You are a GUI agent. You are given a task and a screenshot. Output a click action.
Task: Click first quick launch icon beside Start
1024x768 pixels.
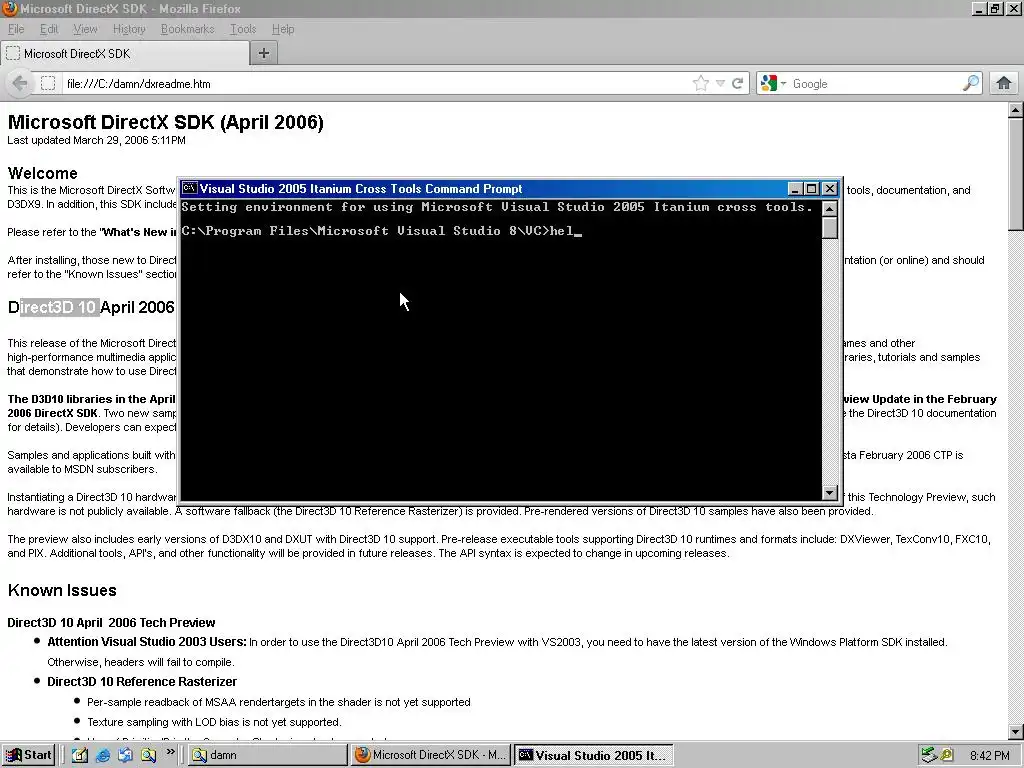[x=80, y=755]
